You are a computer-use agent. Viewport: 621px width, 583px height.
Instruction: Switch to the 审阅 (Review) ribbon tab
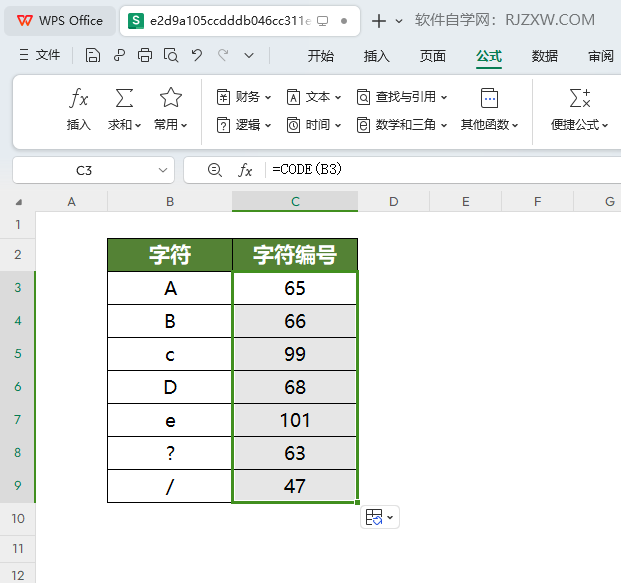tap(601, 56)
